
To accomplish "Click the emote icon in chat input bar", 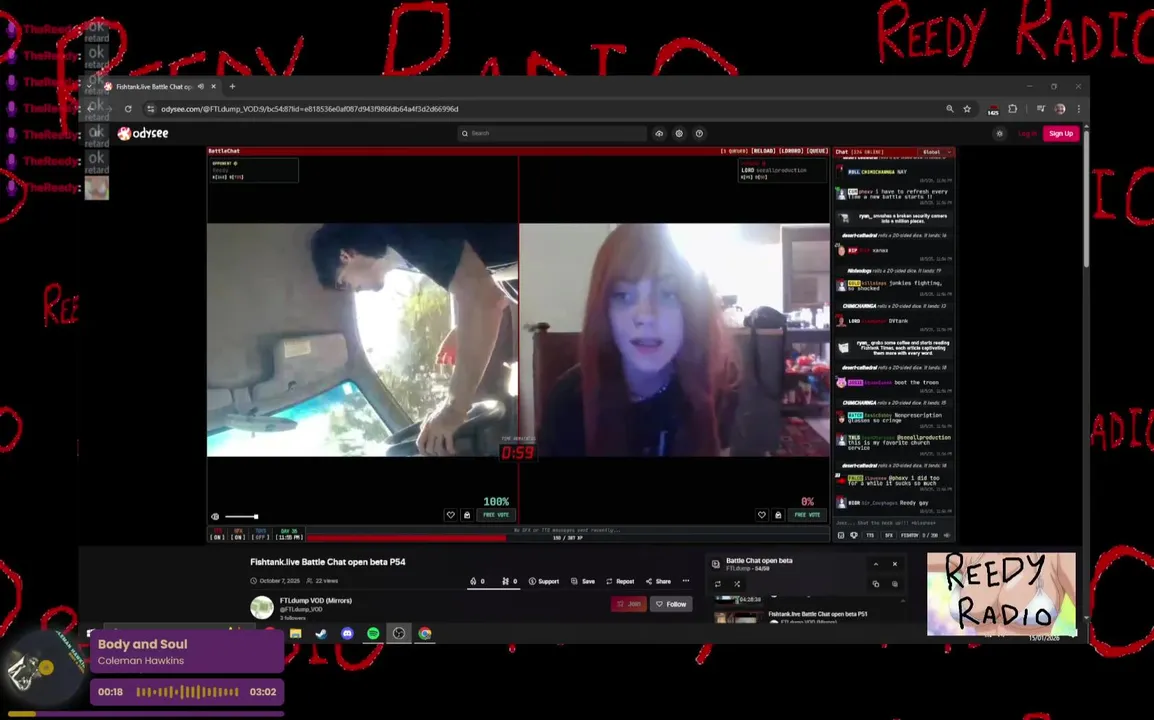I will point(841,535).
